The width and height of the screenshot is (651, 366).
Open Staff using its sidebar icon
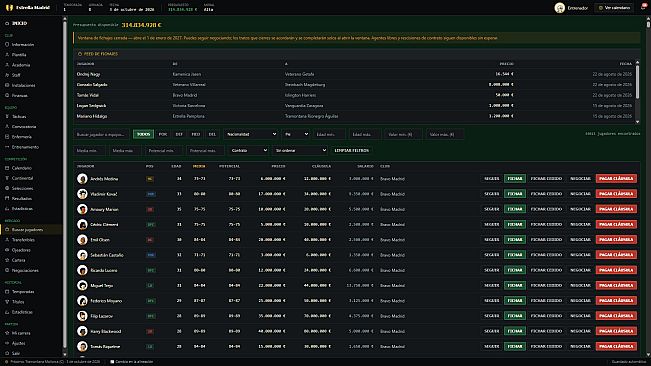[x=7, y=75]
